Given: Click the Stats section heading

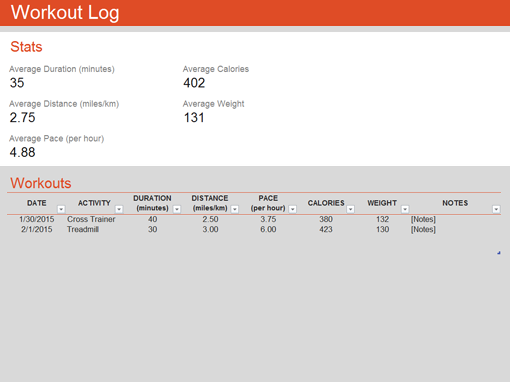Looking at the screenshot, I should click(x=26, y=47).
